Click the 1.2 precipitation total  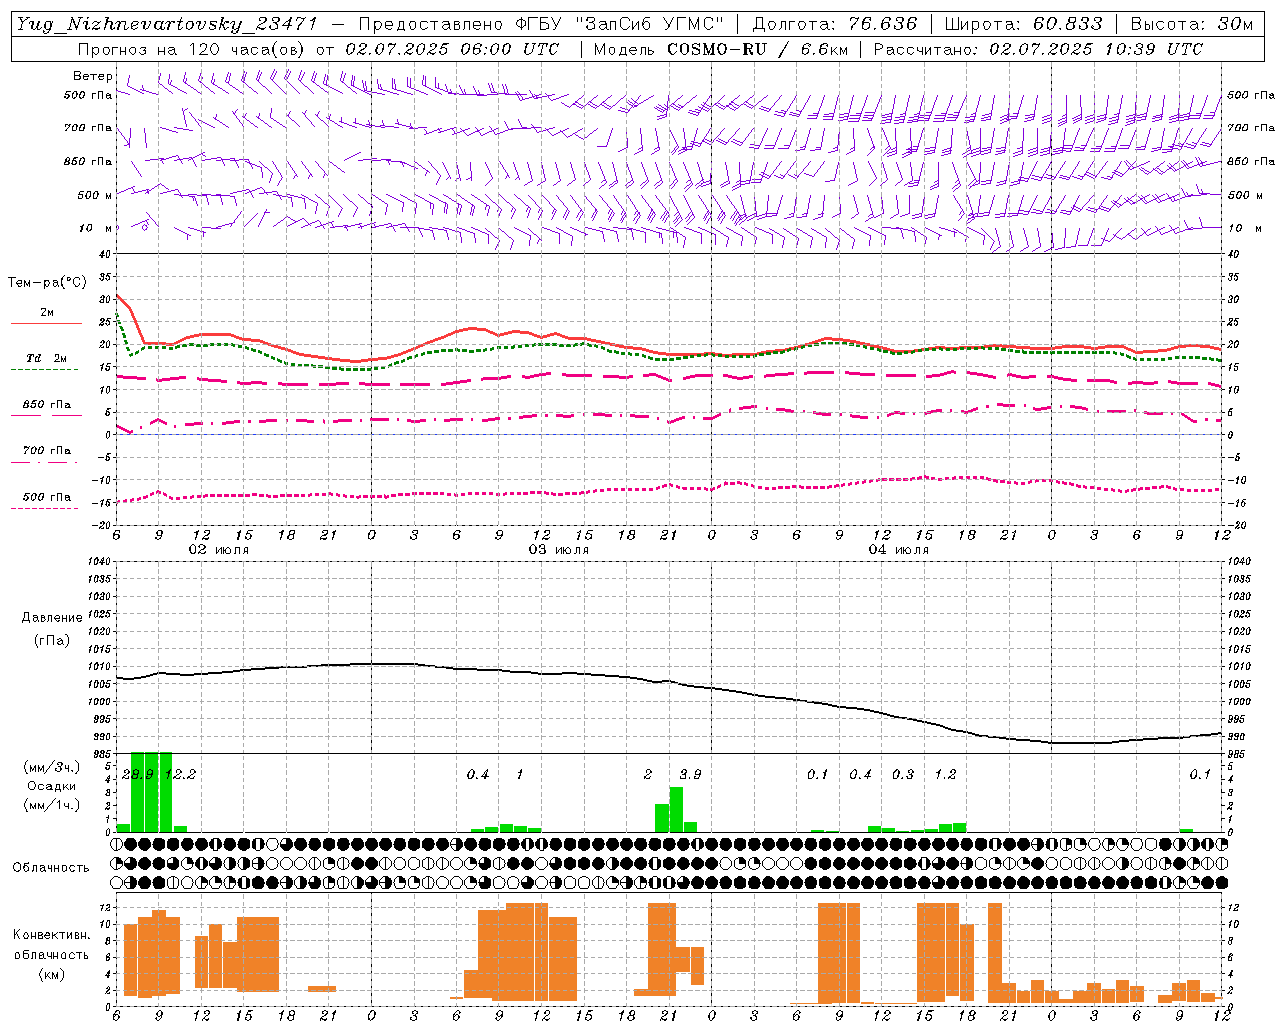click(945, 774)
